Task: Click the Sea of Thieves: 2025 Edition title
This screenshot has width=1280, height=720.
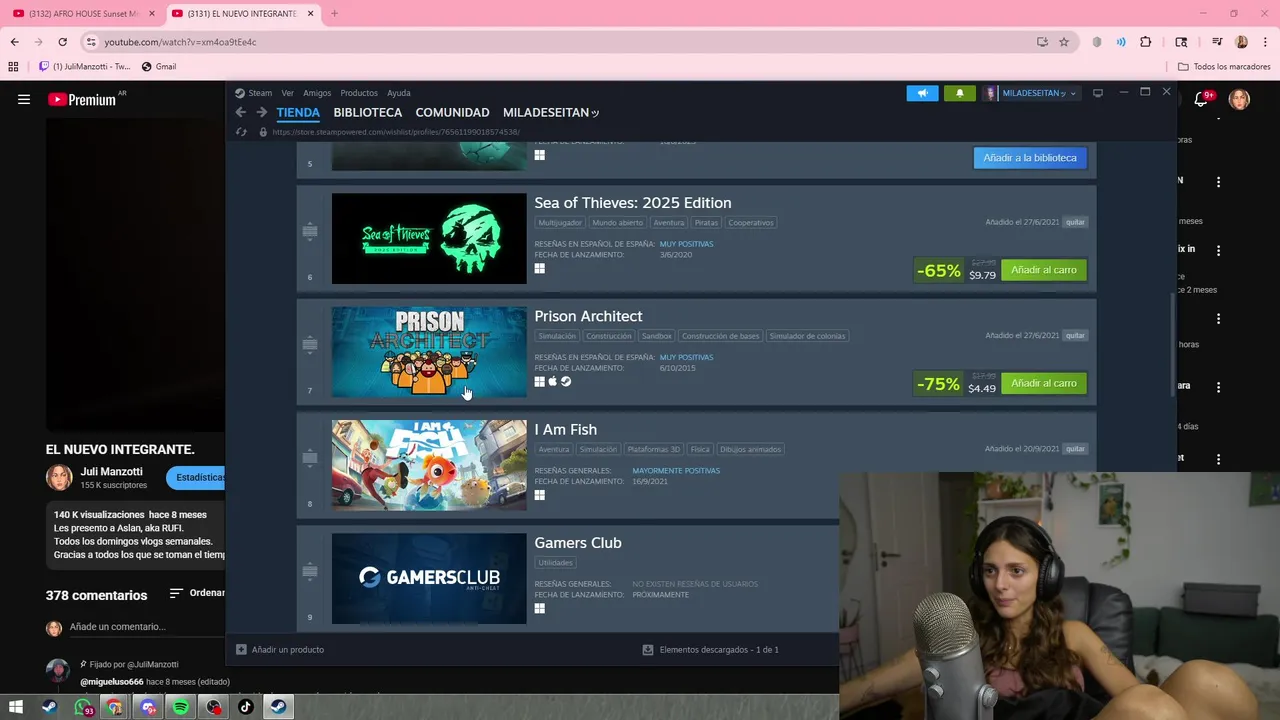Action: point(633,203)
